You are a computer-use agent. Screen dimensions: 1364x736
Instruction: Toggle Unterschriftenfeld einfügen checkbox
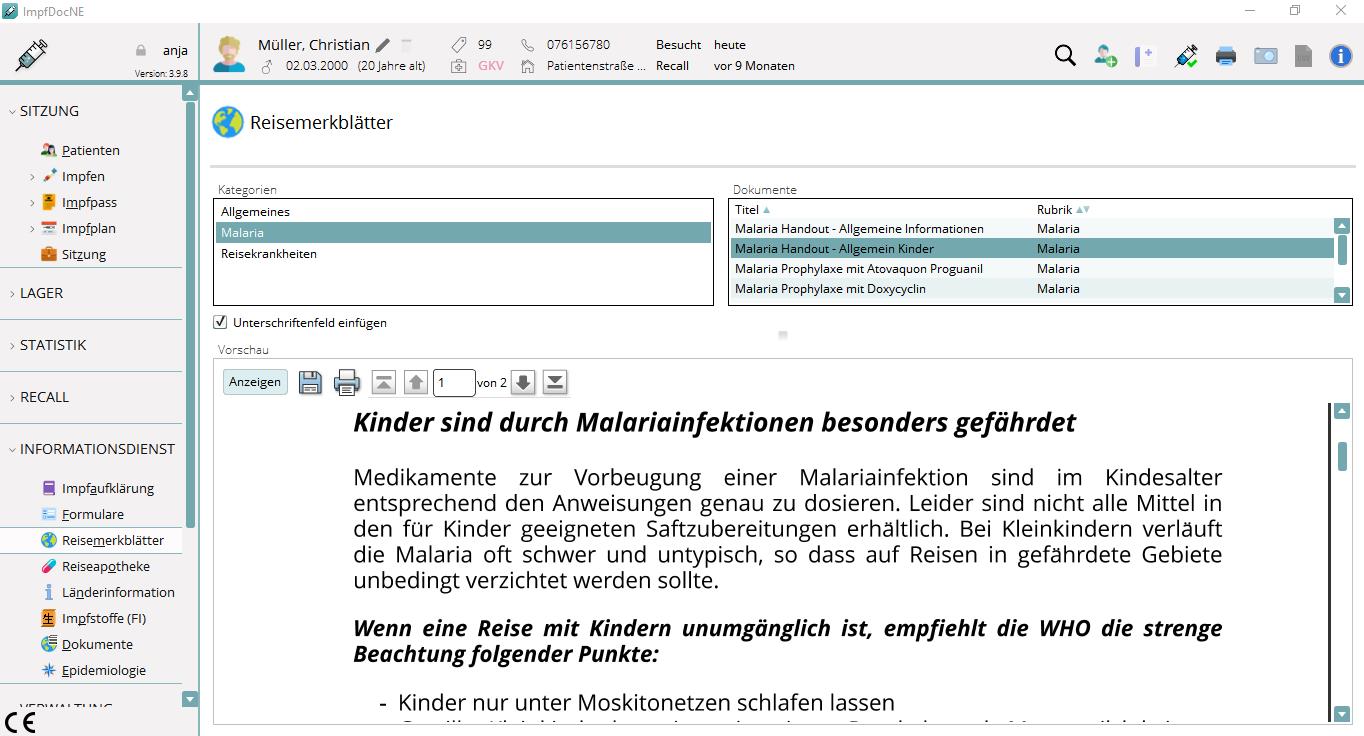(221, 323)
